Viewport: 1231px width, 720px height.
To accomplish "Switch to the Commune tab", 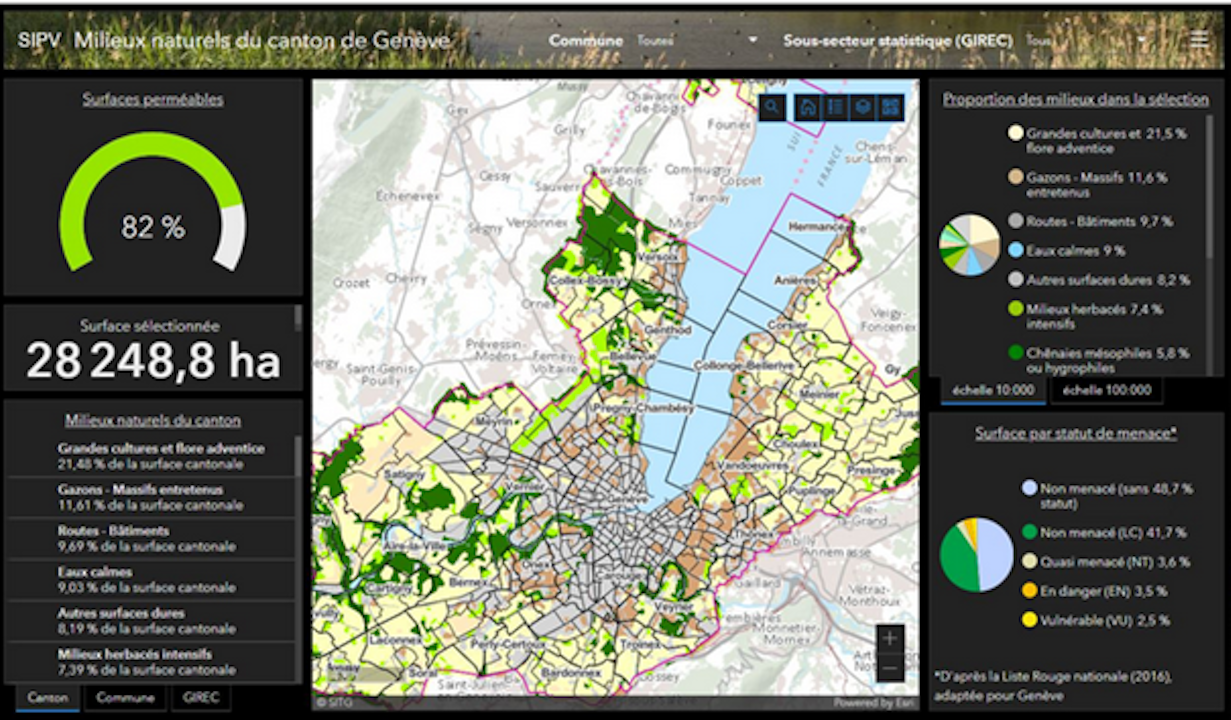I will click(125, 698).
